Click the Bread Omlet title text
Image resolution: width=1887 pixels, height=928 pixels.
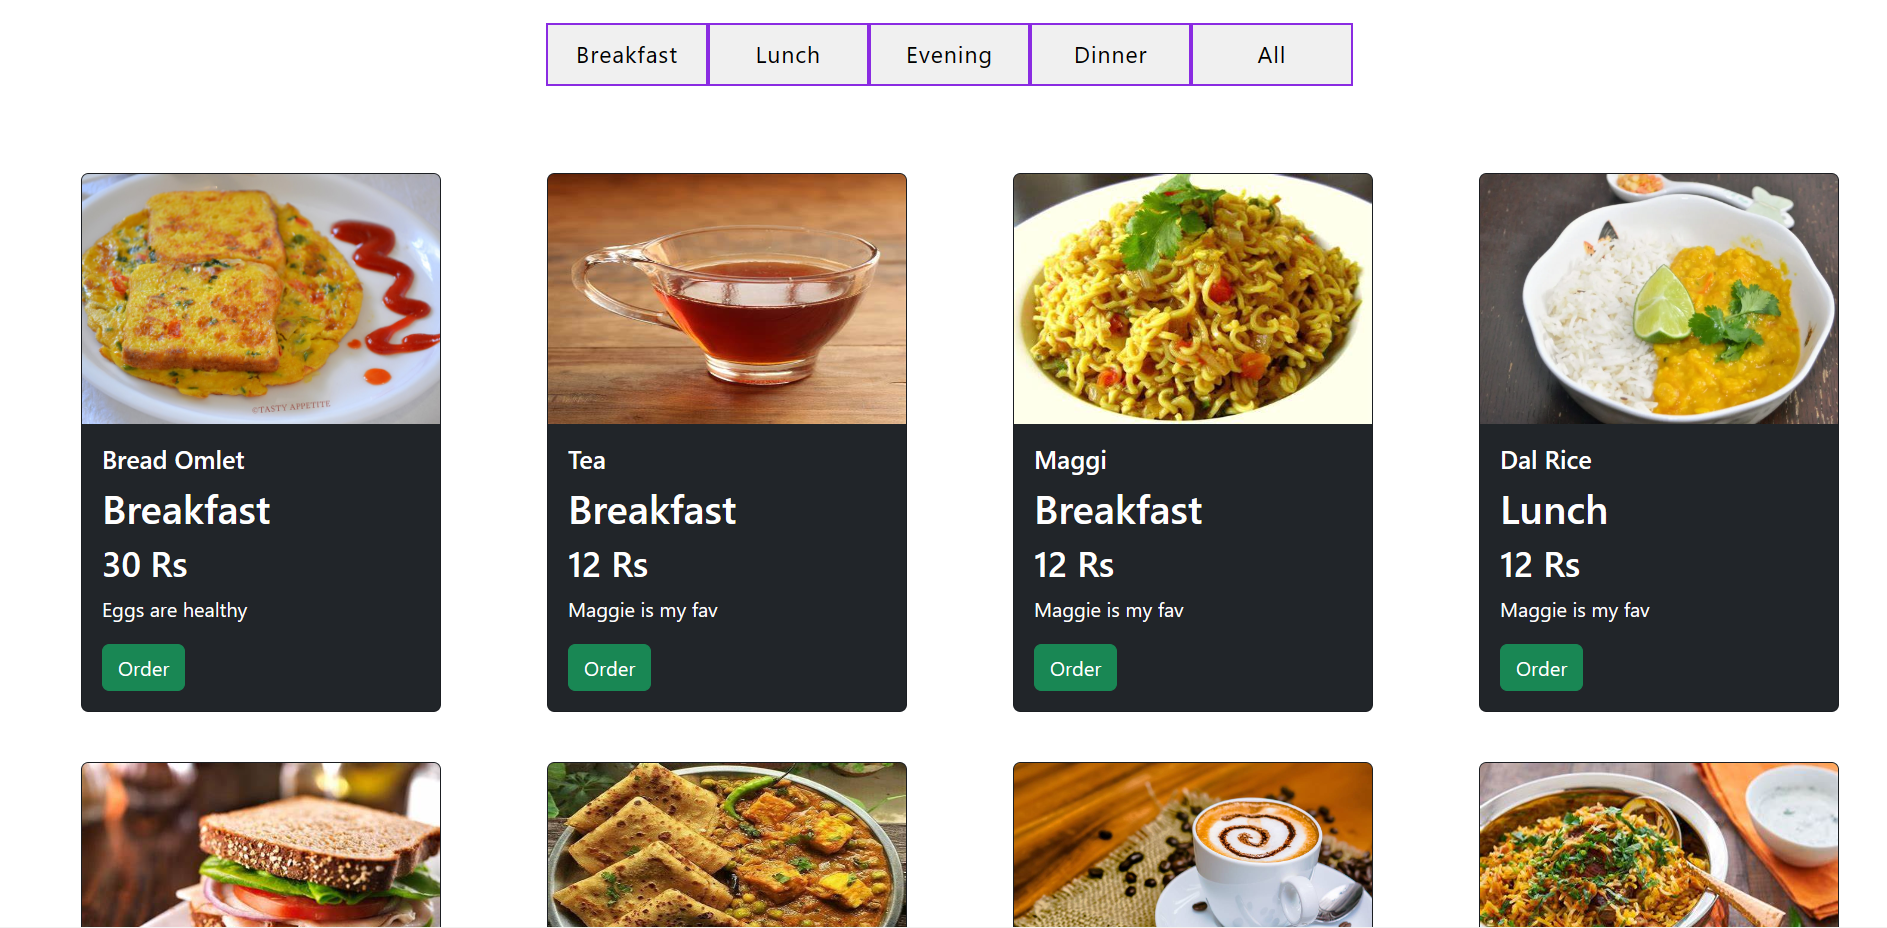(173, 460)
